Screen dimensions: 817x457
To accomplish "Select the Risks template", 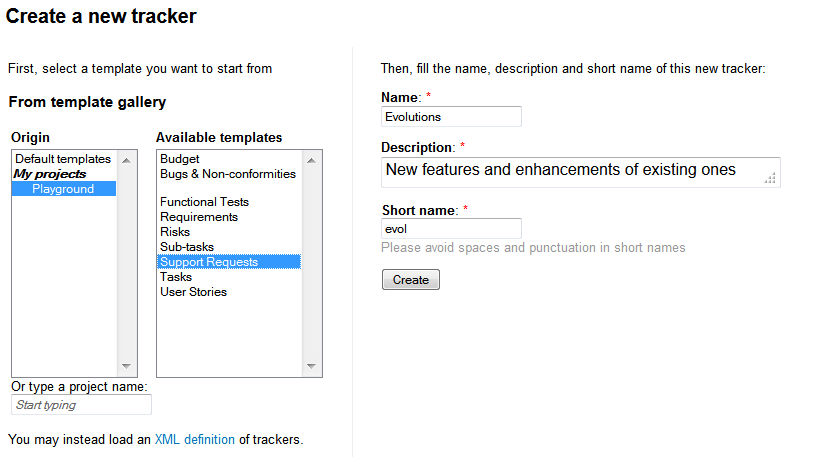I will (x=229, y=232).
